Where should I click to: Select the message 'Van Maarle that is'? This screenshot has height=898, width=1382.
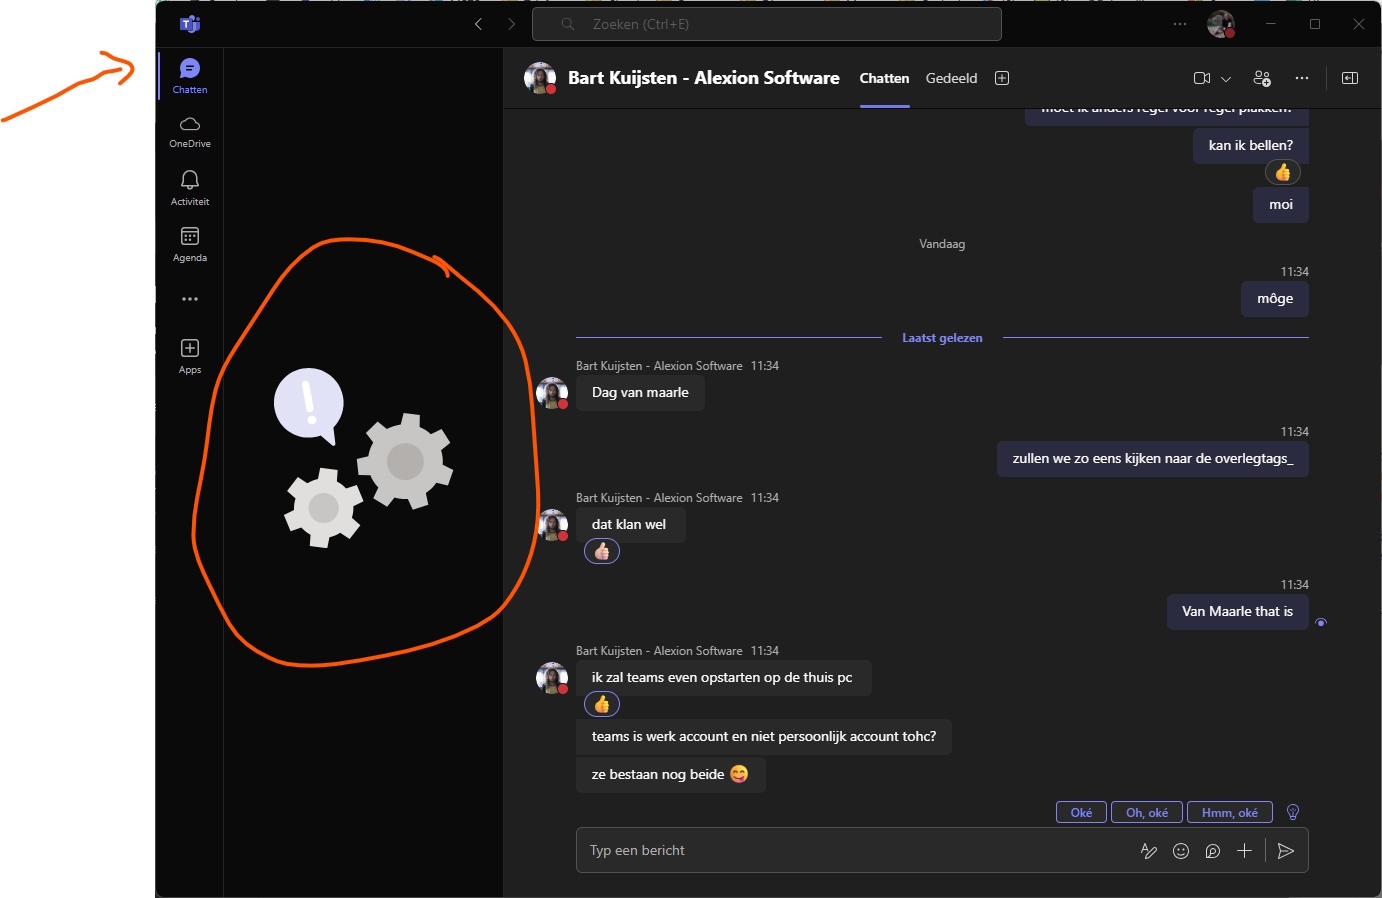(1237, 612)
